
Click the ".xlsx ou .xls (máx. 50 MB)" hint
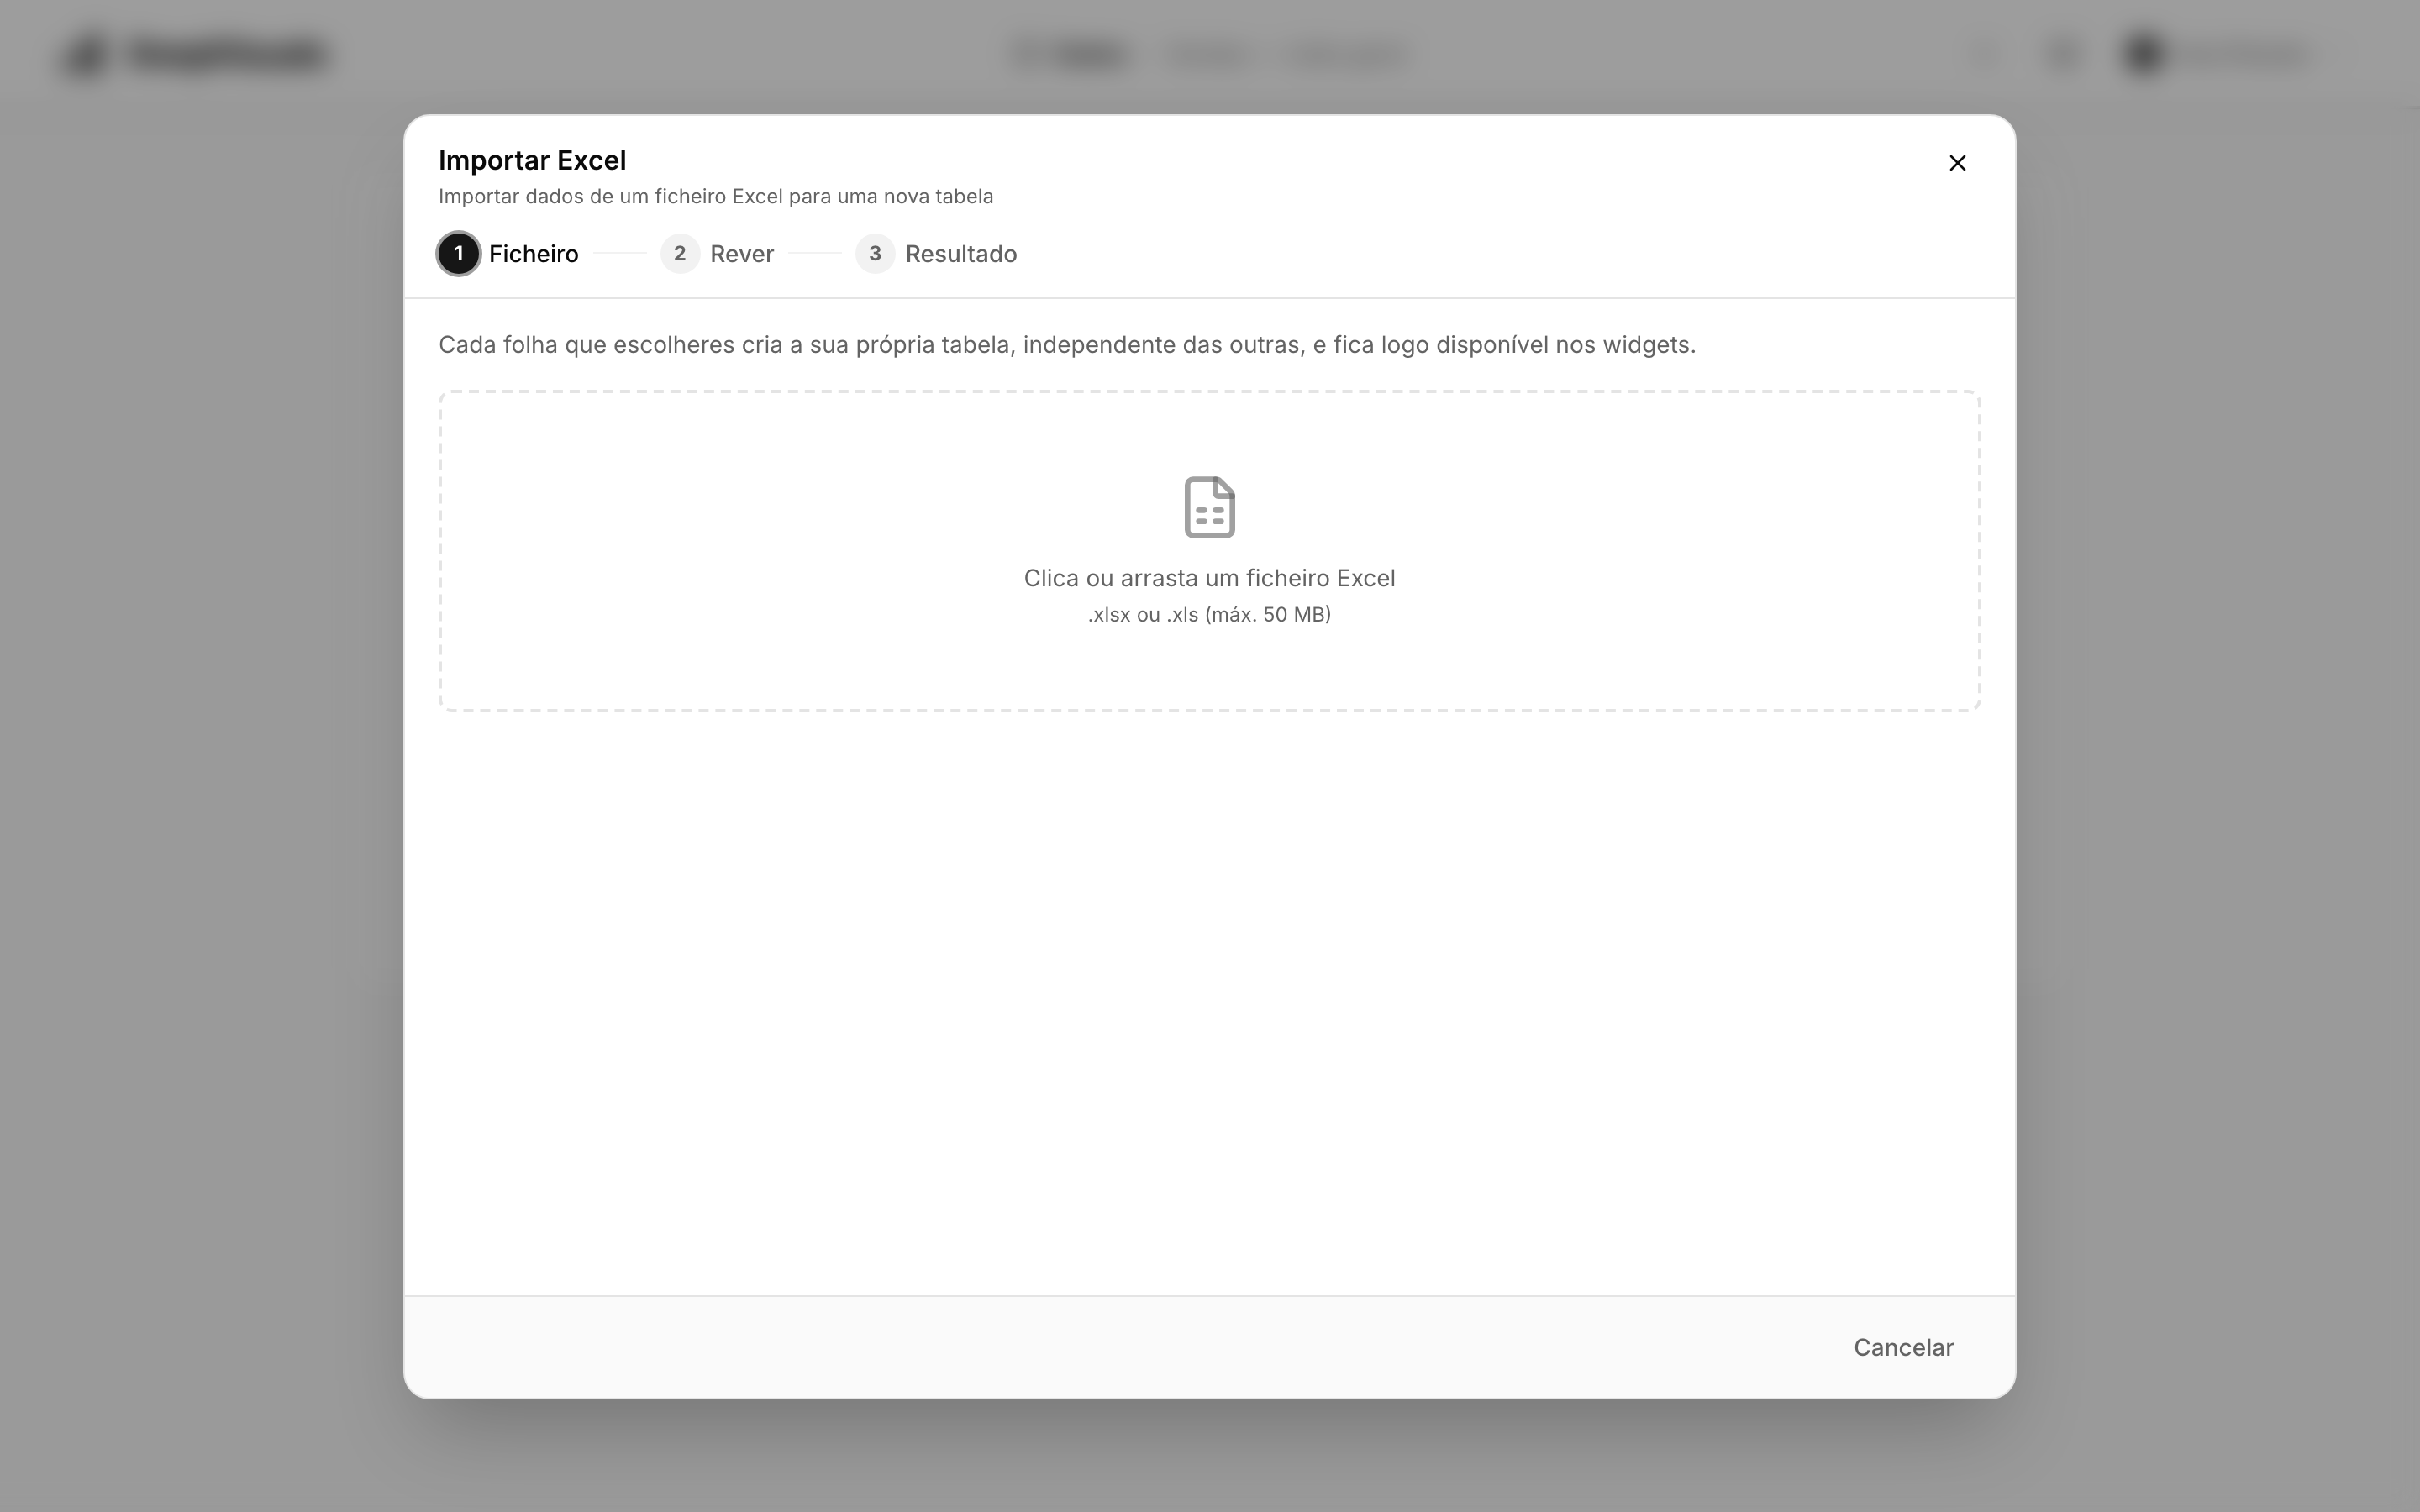[1209, 614]
